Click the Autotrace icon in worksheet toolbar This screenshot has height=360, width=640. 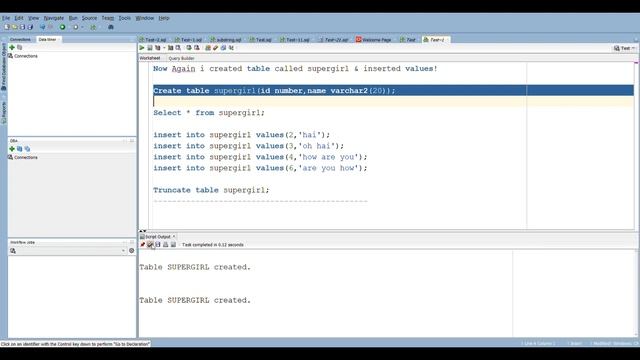pos(171,48)
